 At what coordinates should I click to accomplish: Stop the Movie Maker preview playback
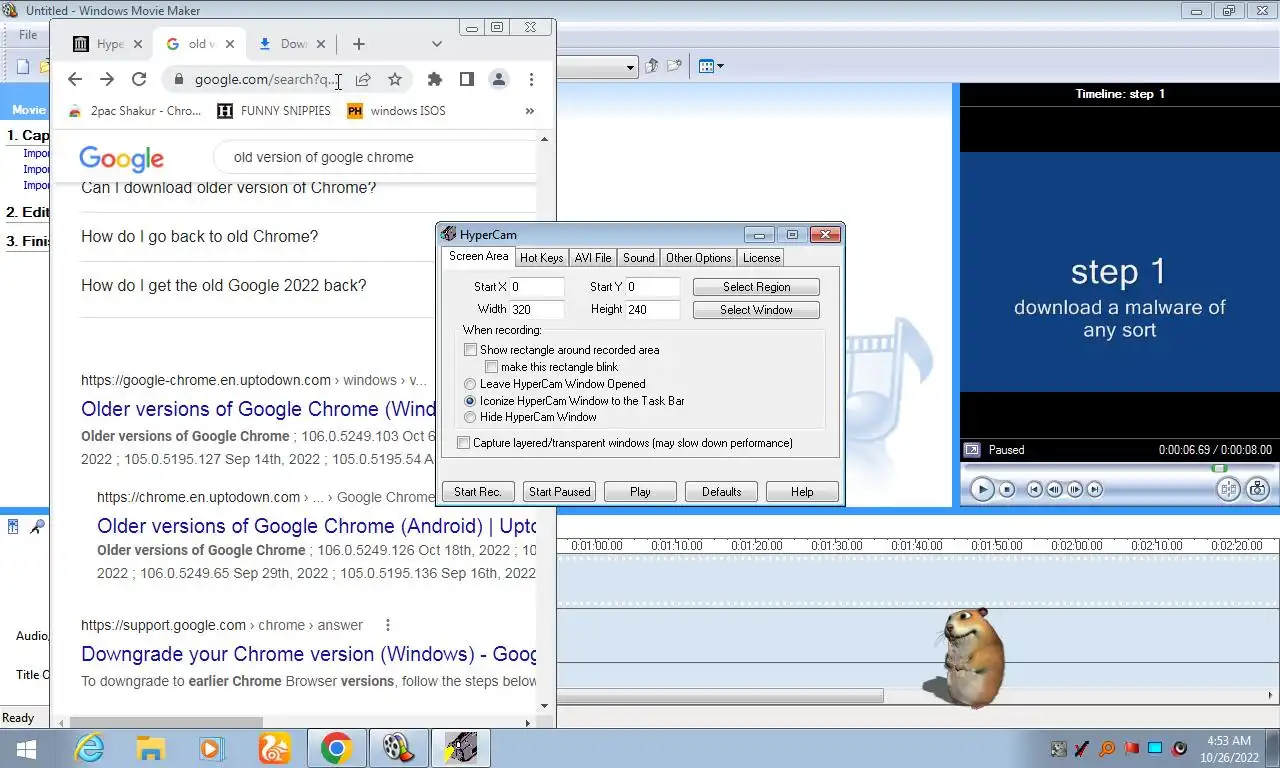coord(1007,489)
